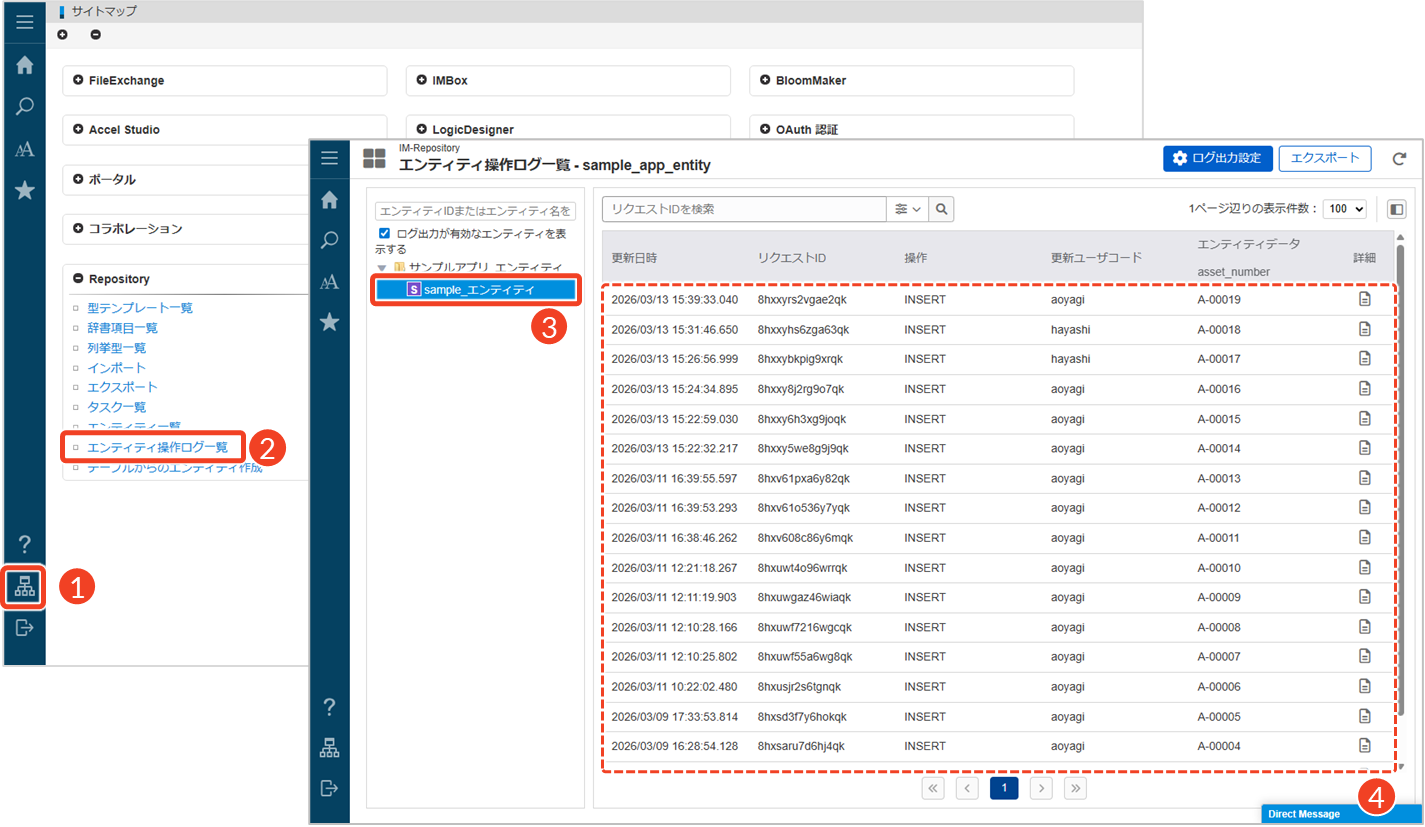
Task: Open detail icon for asset A-00019 row
Action: pos(1364,299)
